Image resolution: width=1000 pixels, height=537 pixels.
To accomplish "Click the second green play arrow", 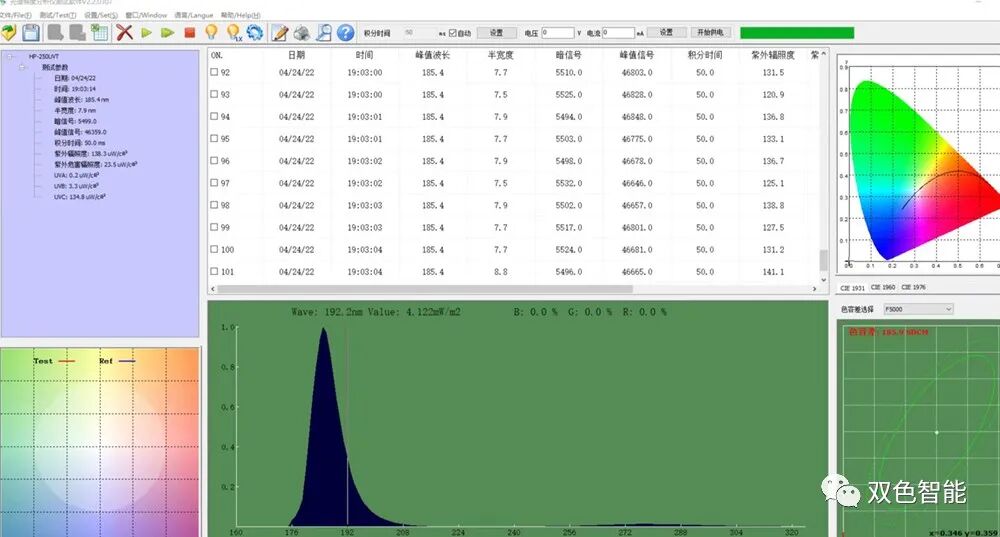I will coord(168,33).
